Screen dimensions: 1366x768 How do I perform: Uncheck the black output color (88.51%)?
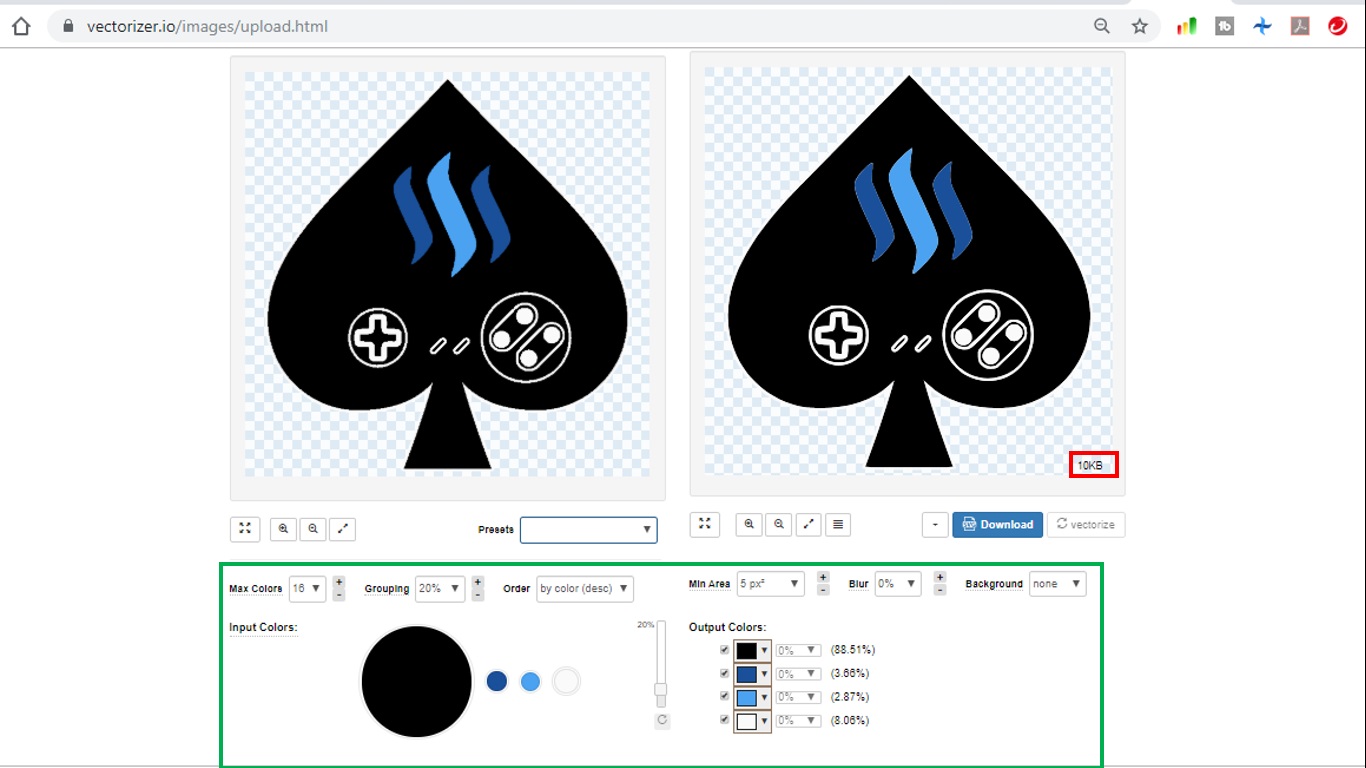click(x=725, y=650)
